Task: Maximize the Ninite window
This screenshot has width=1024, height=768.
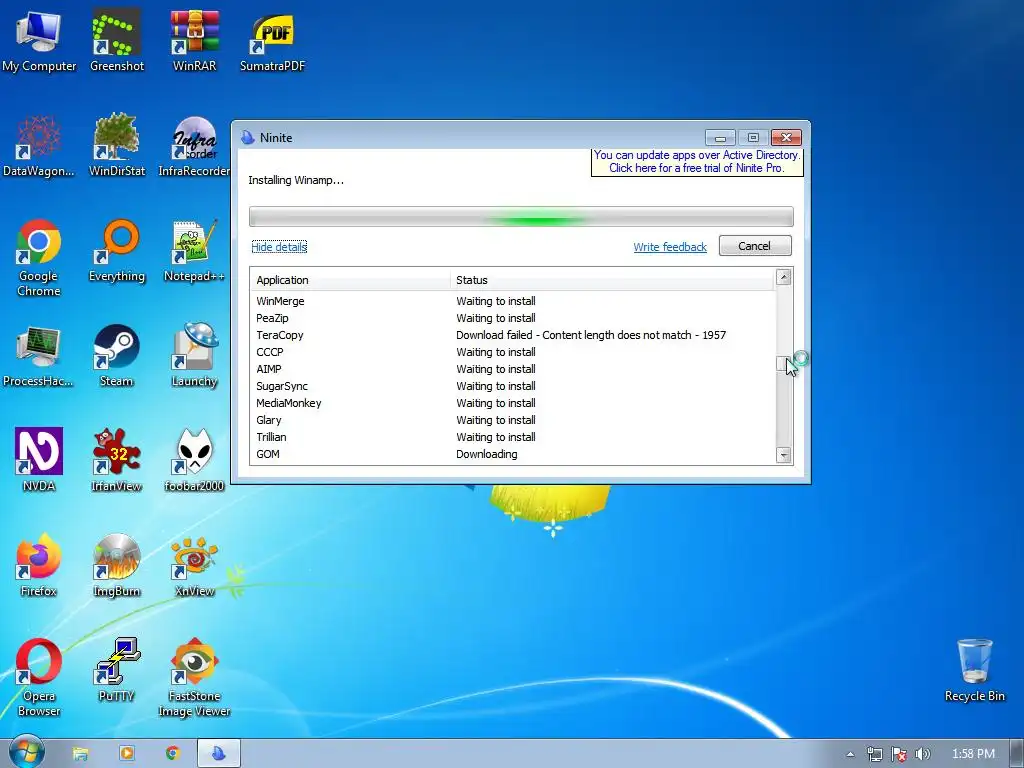Action: point(753,138)
